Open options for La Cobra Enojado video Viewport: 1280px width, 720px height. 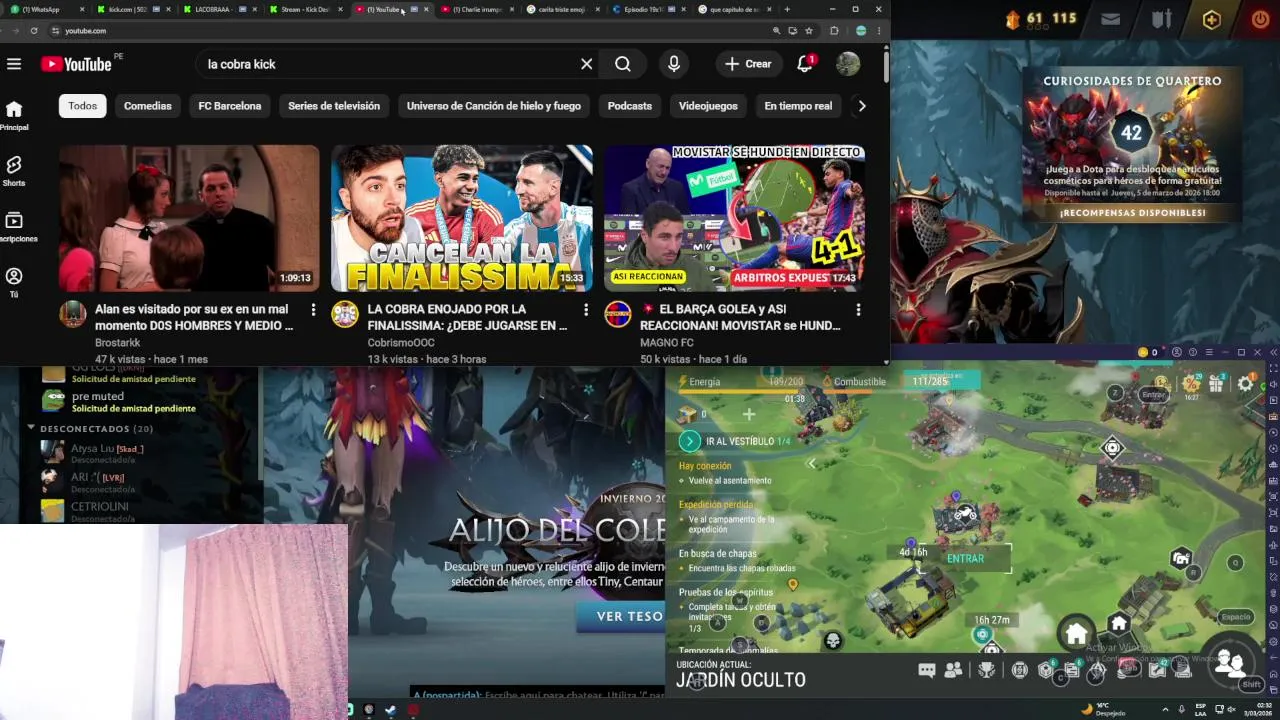coord(586,310)
